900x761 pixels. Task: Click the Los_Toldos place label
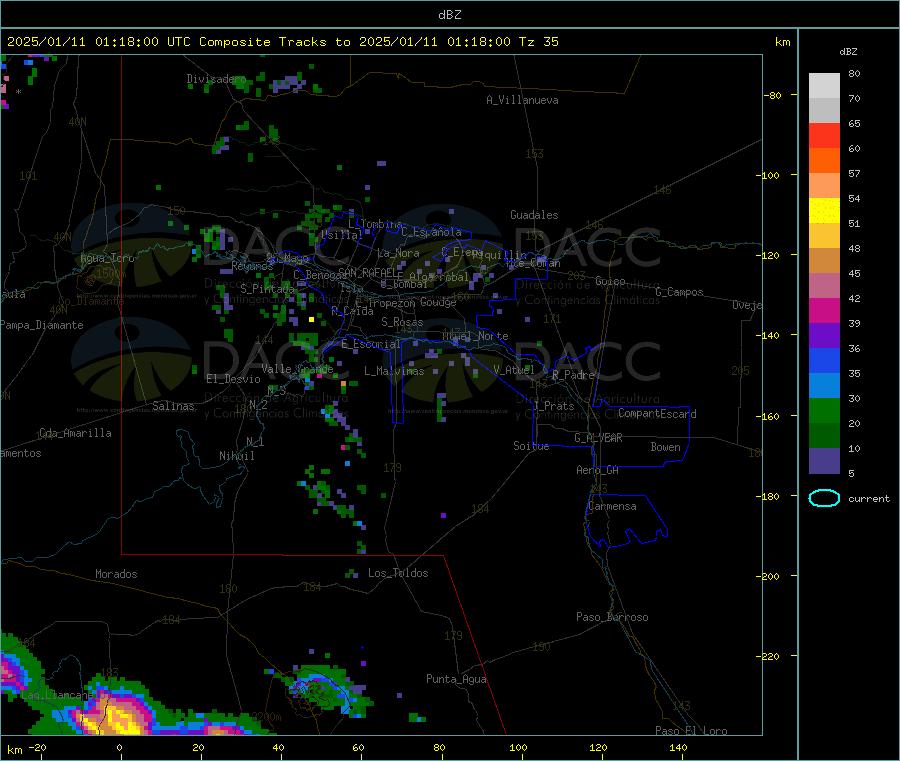[x=398, y=573]
